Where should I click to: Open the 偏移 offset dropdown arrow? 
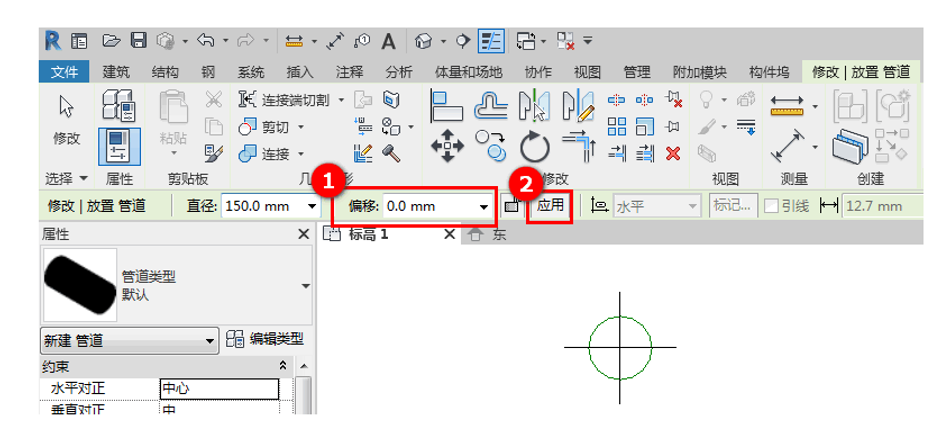pos(484,207)
